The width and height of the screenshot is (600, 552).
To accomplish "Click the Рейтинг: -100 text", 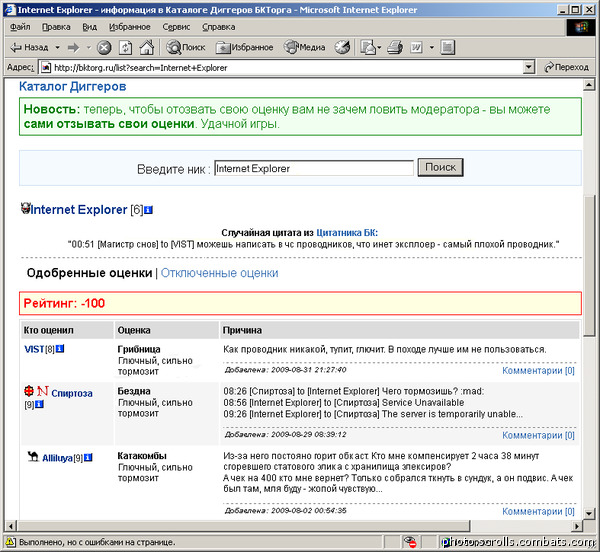I will click(64, 303).
